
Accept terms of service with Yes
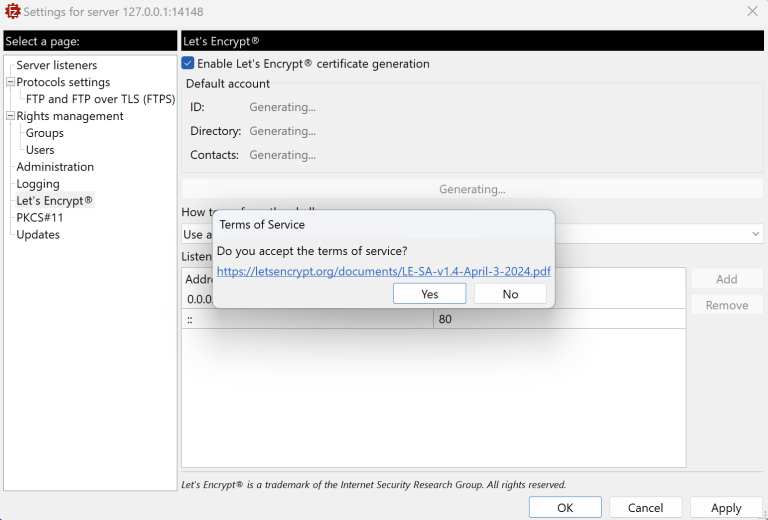[430, 294]
